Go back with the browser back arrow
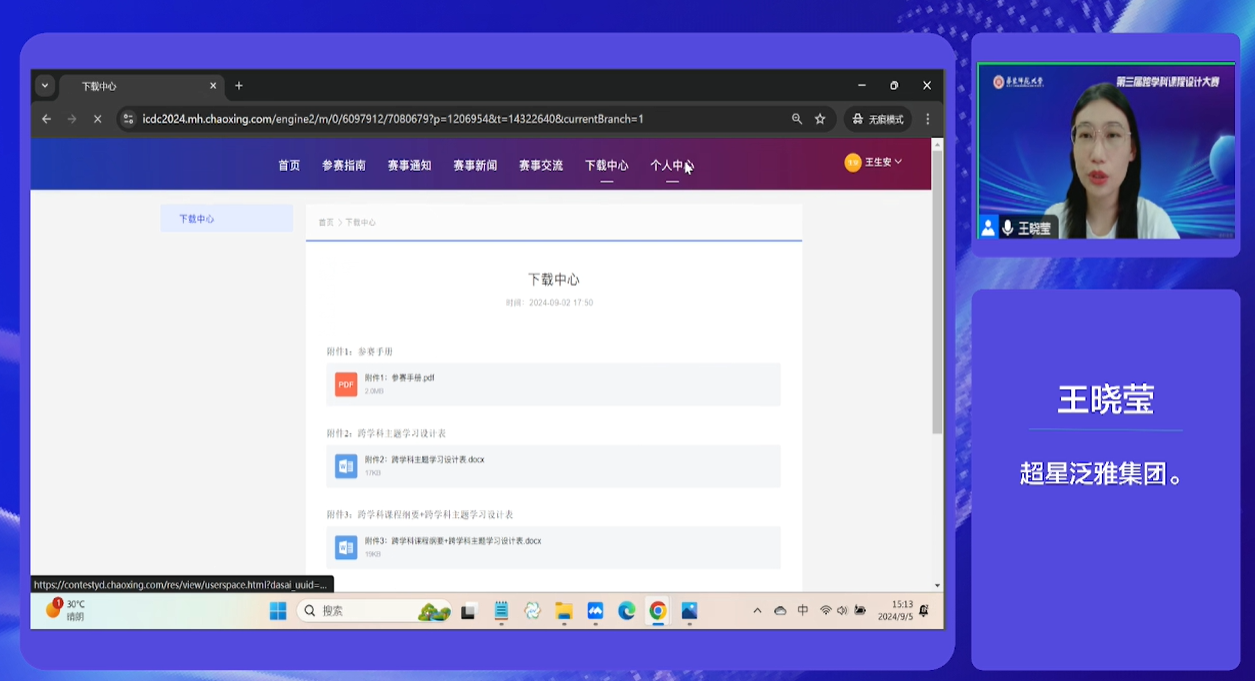Viewport: 1255px width, 681px height. [46, 119]
